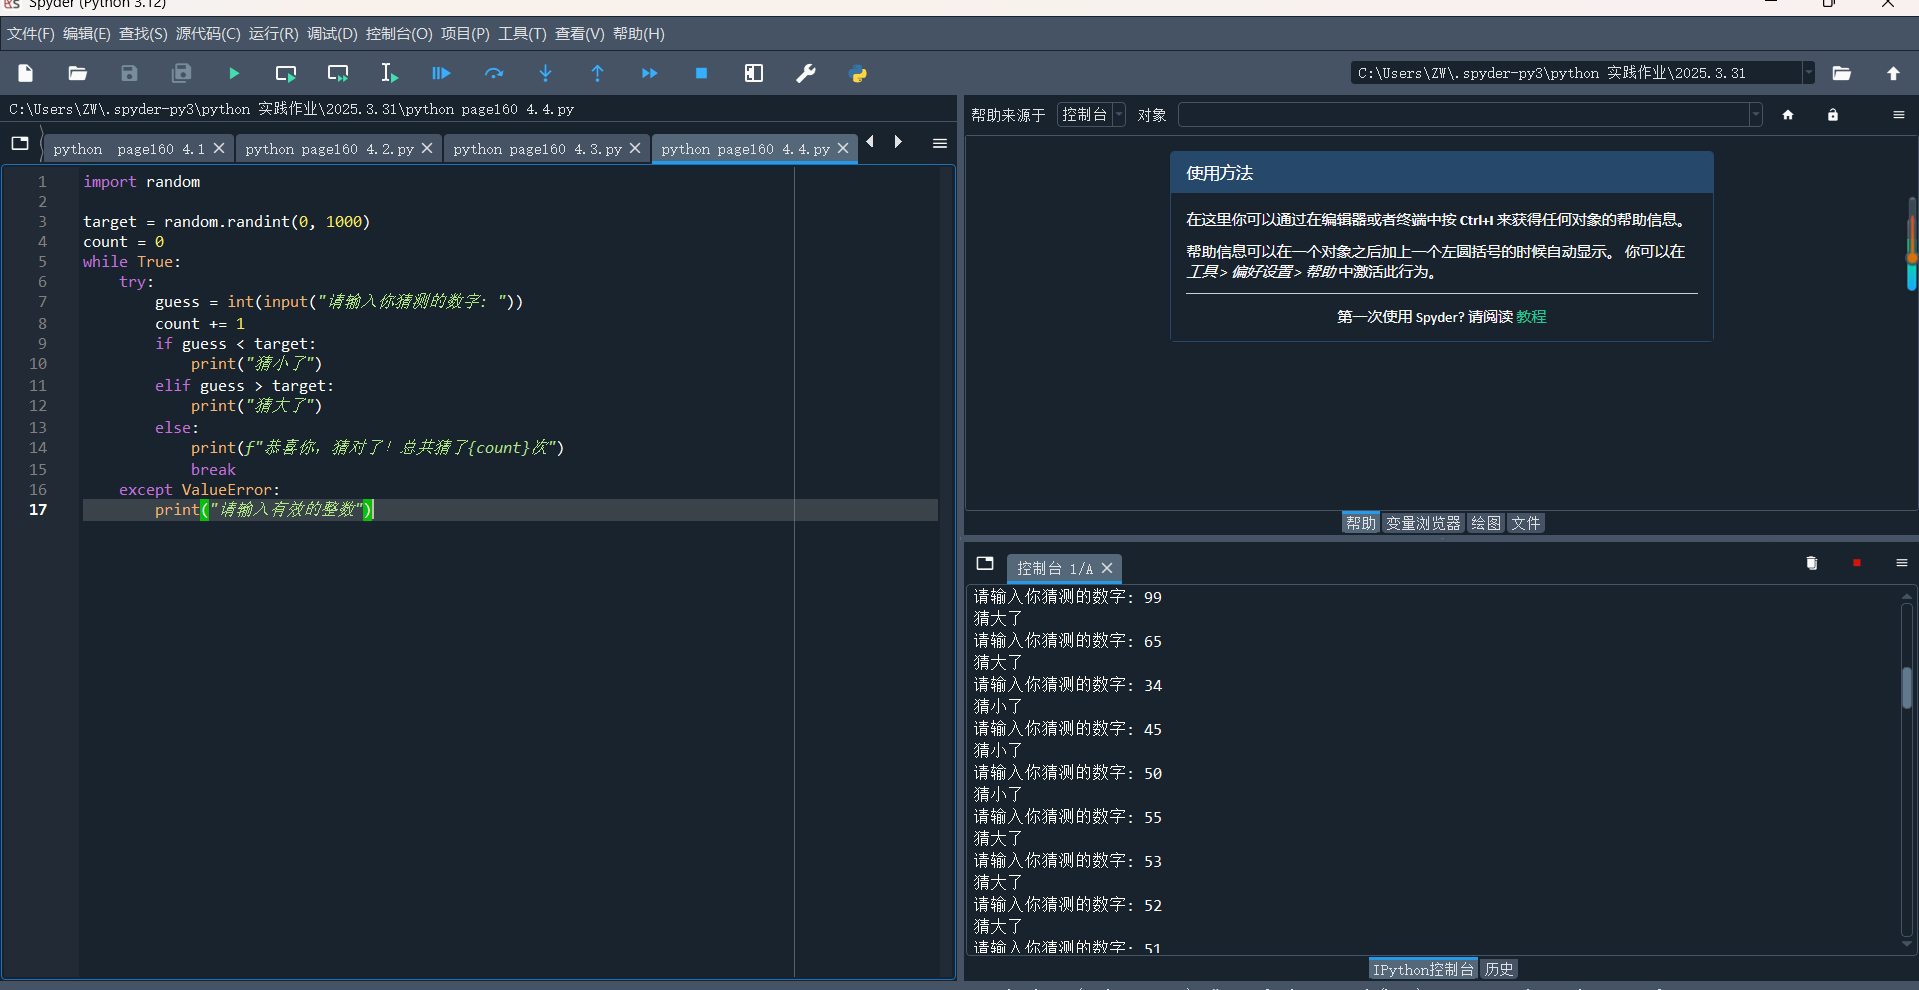Open help pane options hamburger menu
1919x990 pixels.
pyautogui.click(x=1899, y=115)
